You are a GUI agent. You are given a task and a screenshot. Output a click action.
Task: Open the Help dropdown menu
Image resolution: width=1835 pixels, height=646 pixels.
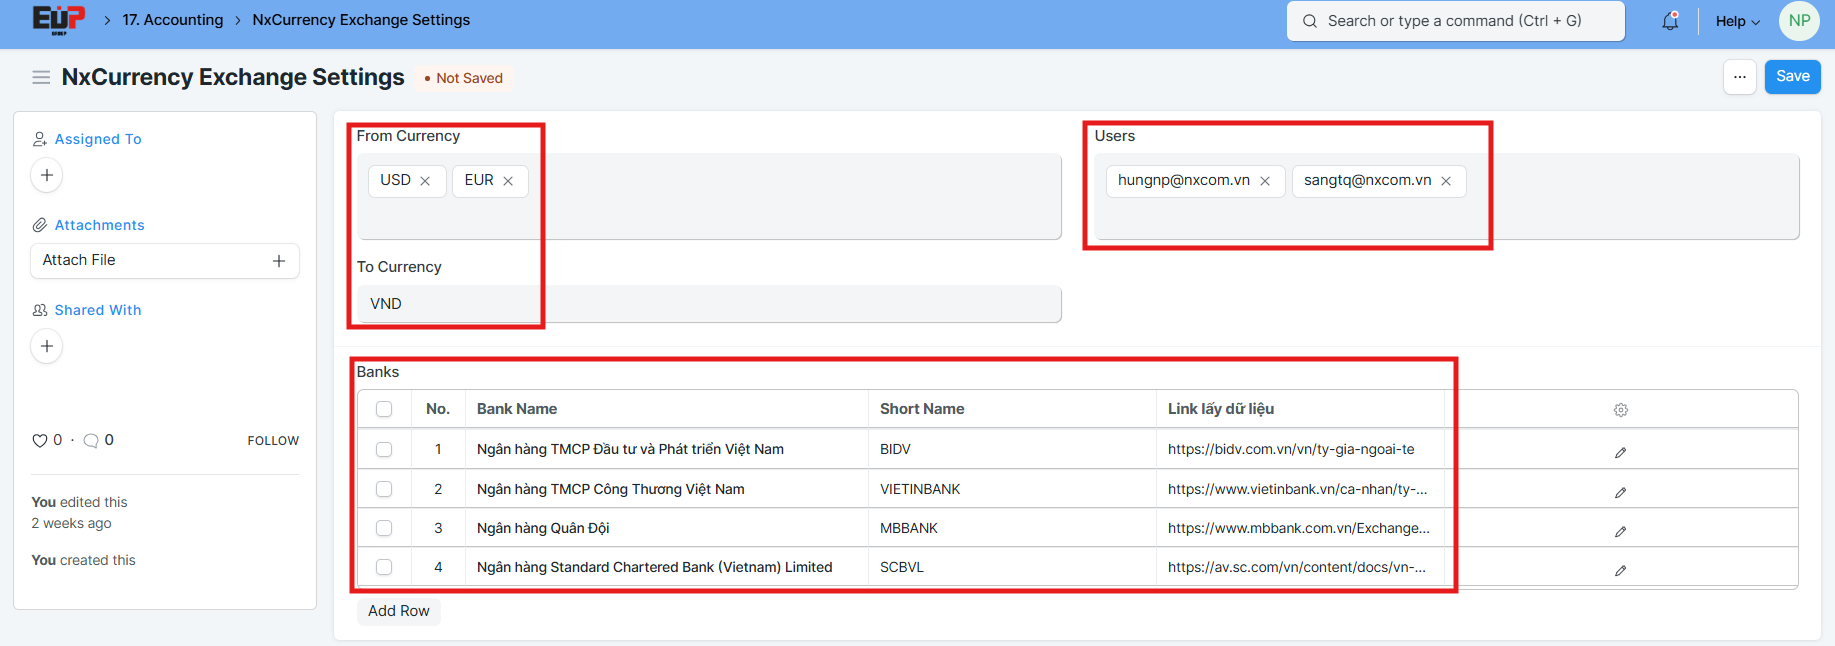[x=1737, y=21]
